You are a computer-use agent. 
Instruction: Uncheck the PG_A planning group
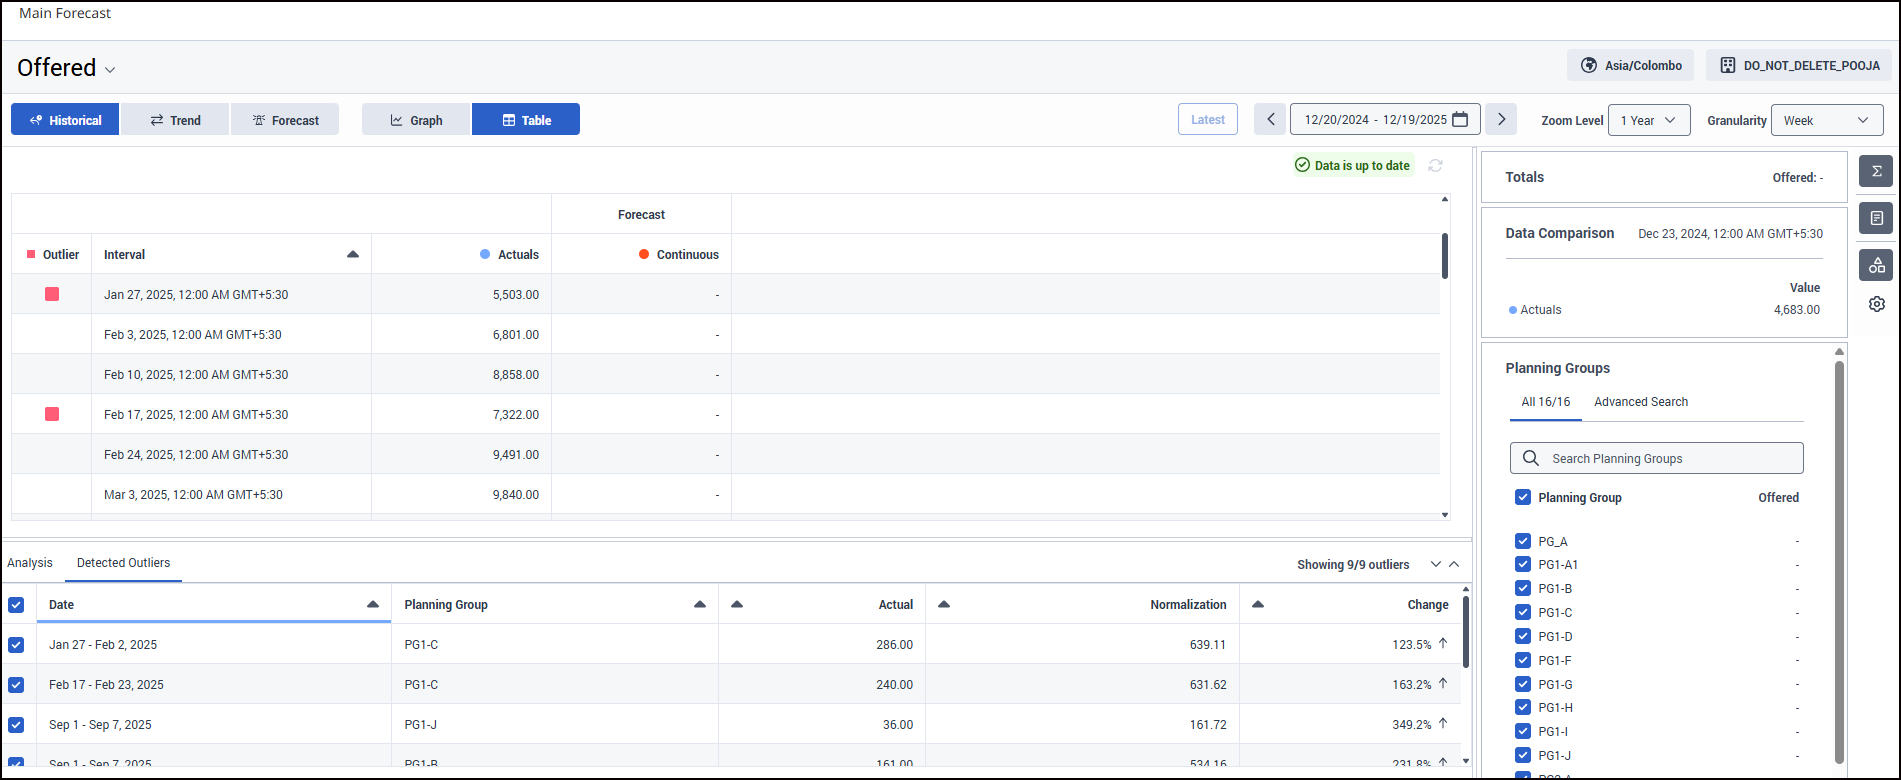pos(1523,541)
